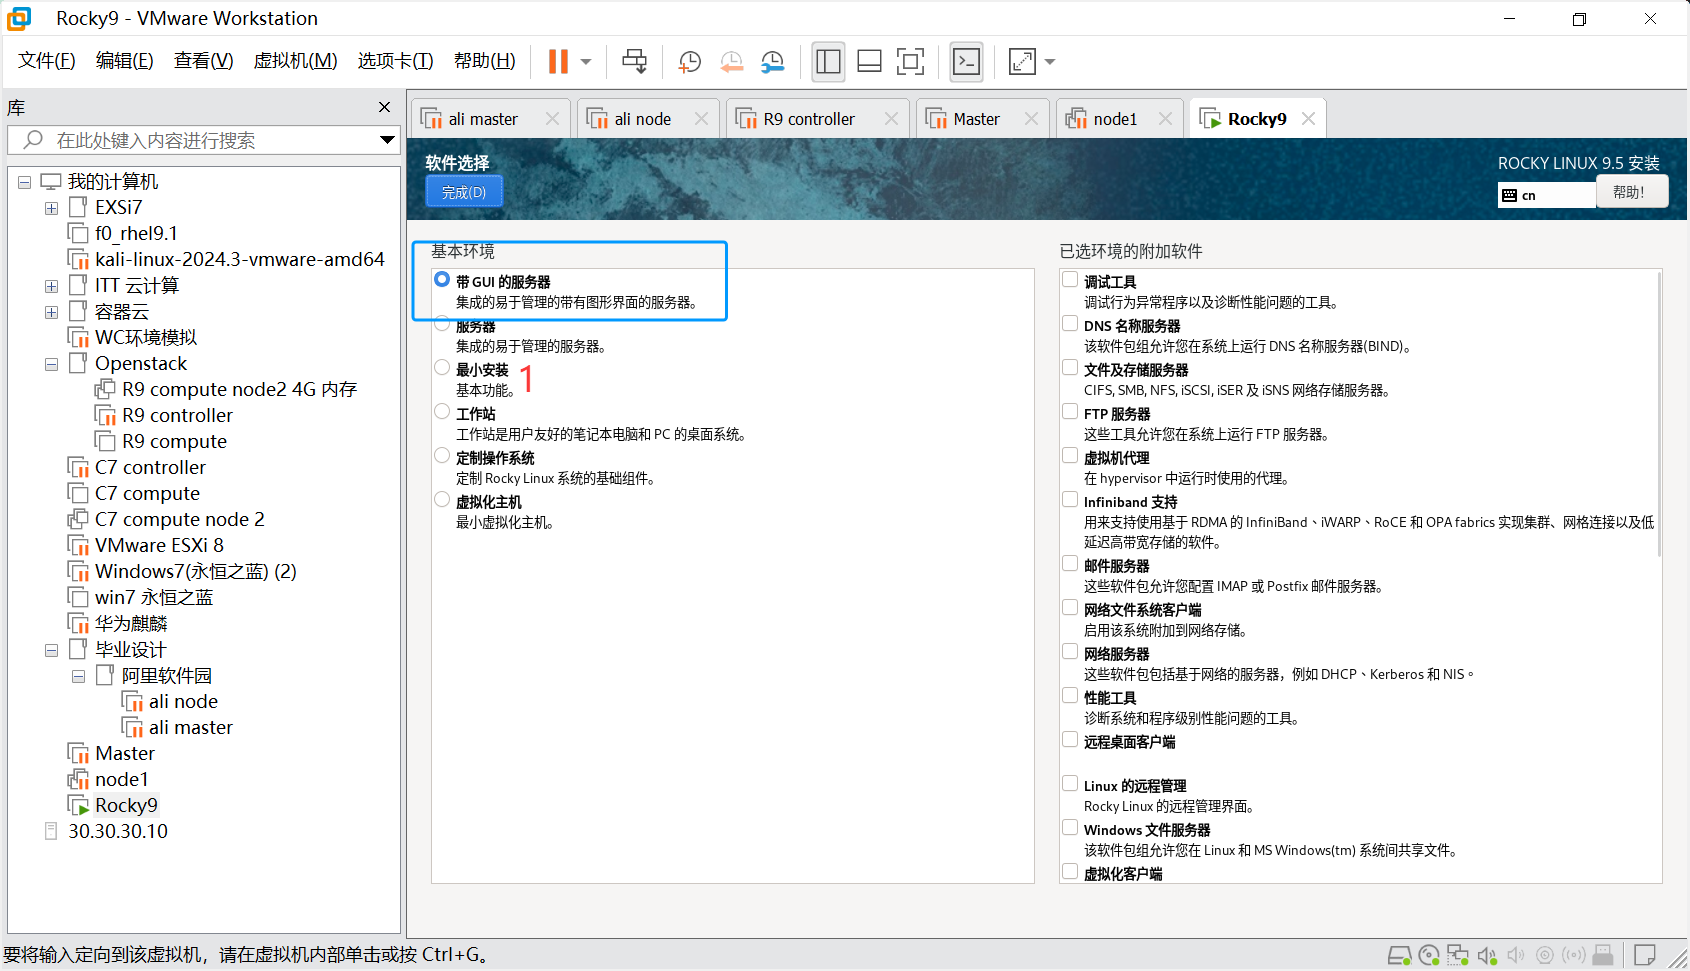Click the wireless signal device status icon
The height and width of the screenshot is (971, 1690).
tap(1574, 955)
